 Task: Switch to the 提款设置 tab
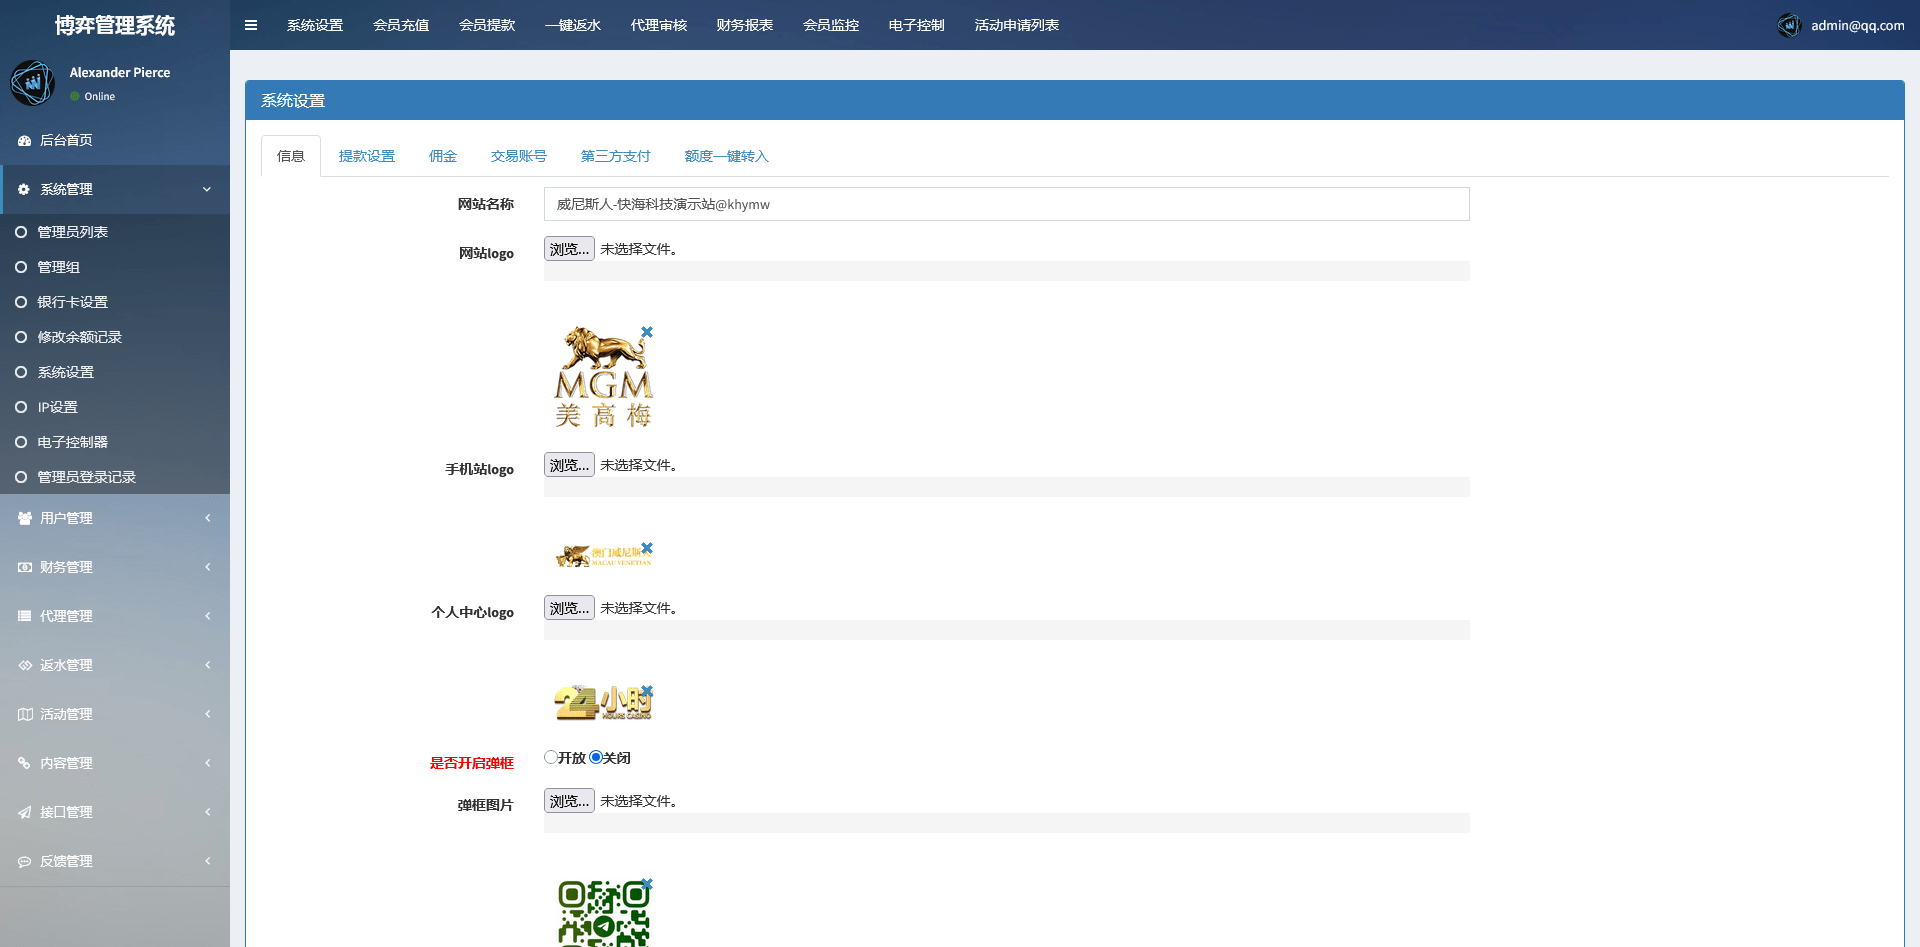[366, 156]
